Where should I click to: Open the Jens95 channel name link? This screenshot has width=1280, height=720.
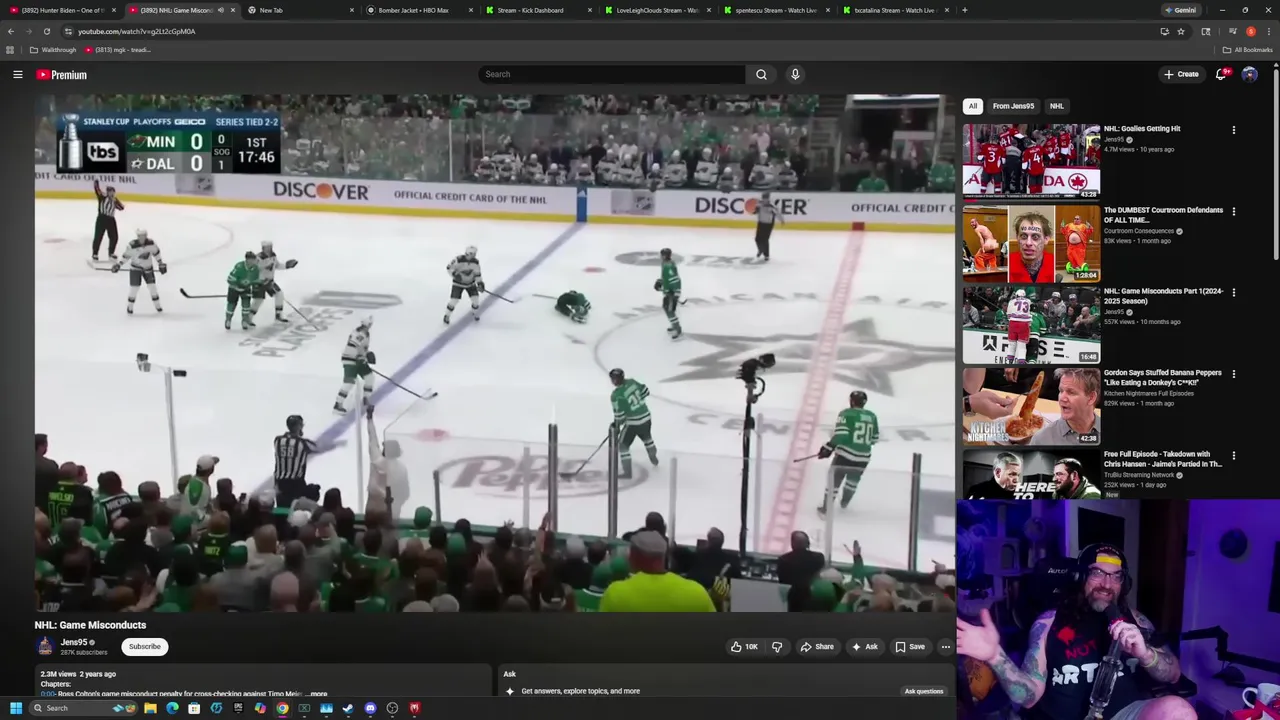pyautogui.click(x=74, y=642)
